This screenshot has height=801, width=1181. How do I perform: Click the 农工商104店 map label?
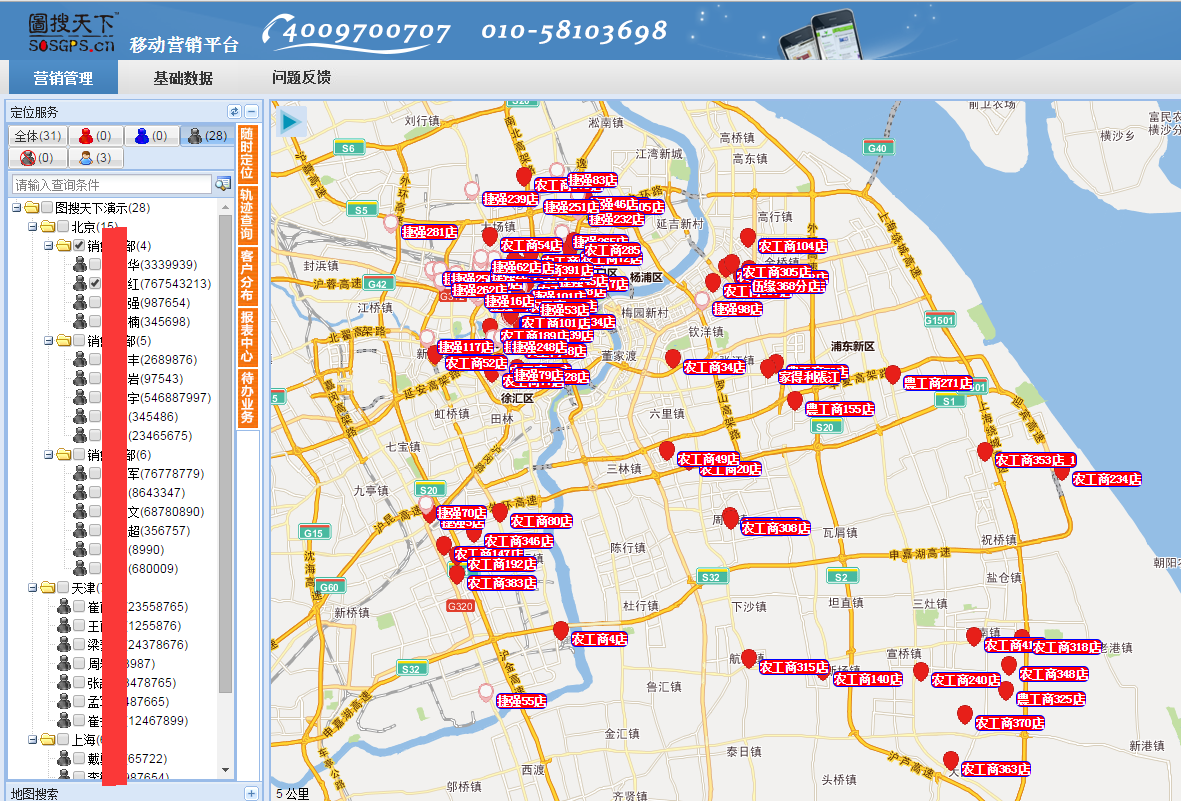tap(792, 246)
